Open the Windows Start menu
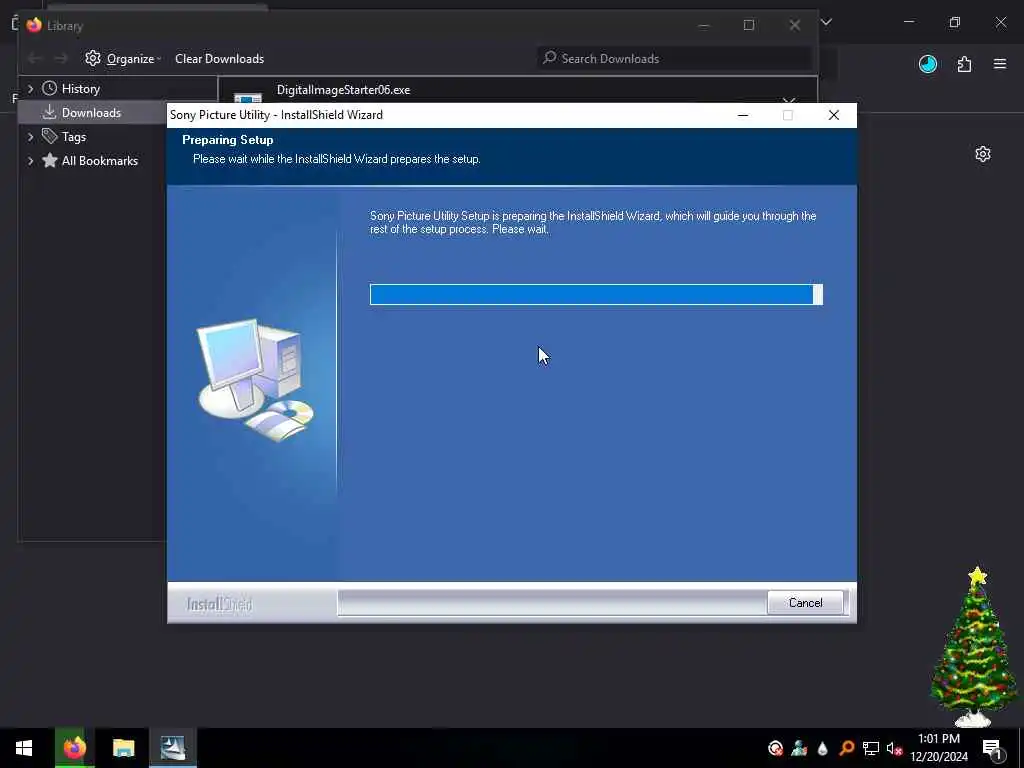Viewport: 1024px width, 768px height. 24,748
